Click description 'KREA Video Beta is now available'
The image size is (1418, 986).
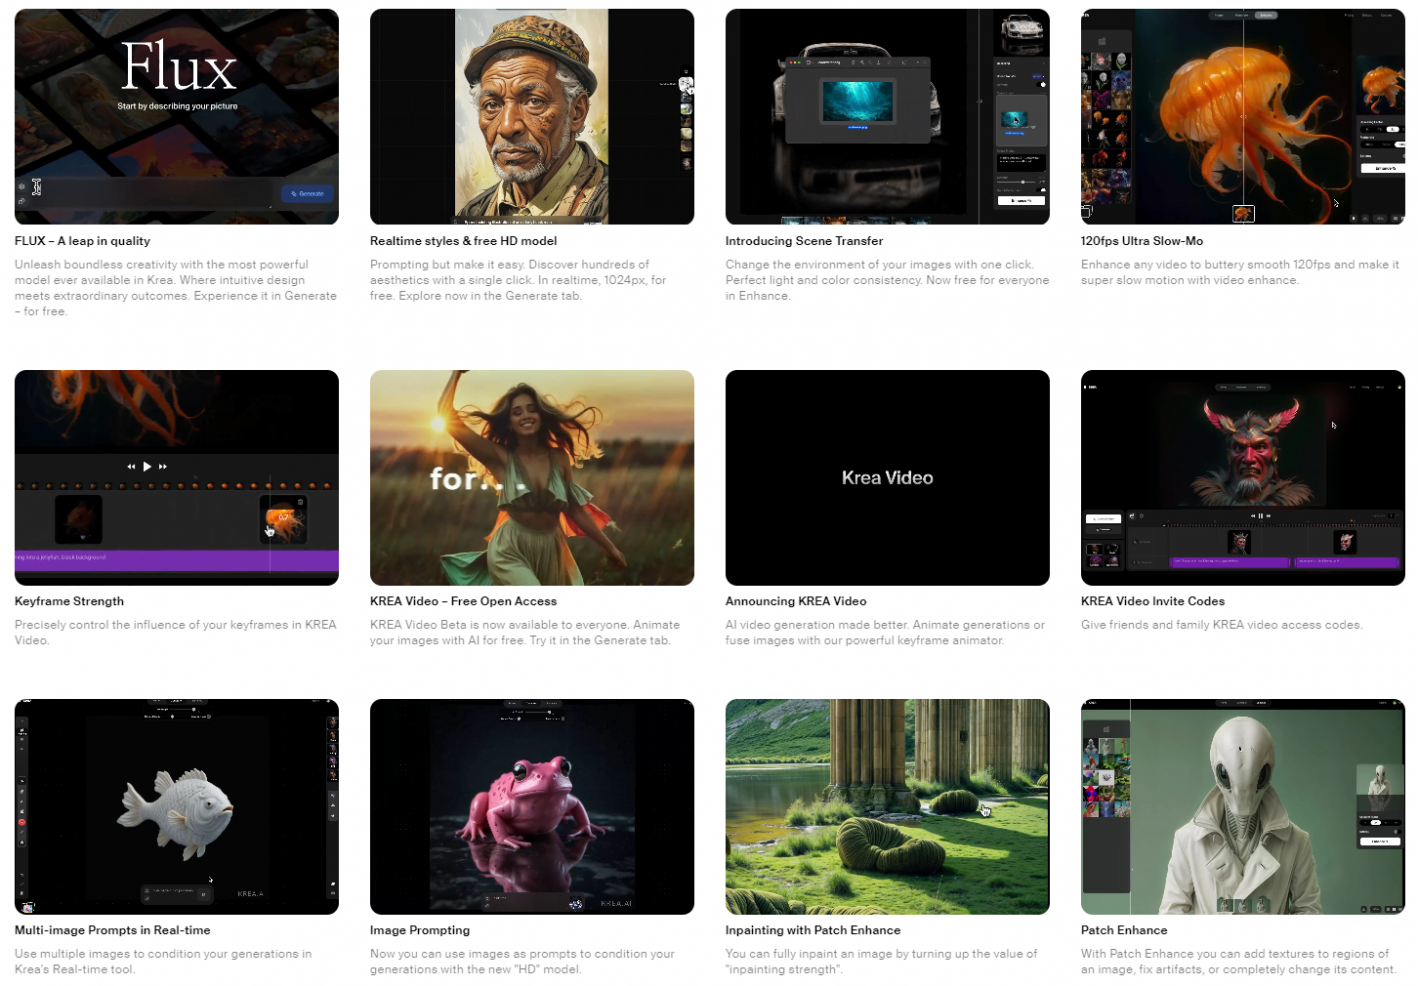pos(525,632)
